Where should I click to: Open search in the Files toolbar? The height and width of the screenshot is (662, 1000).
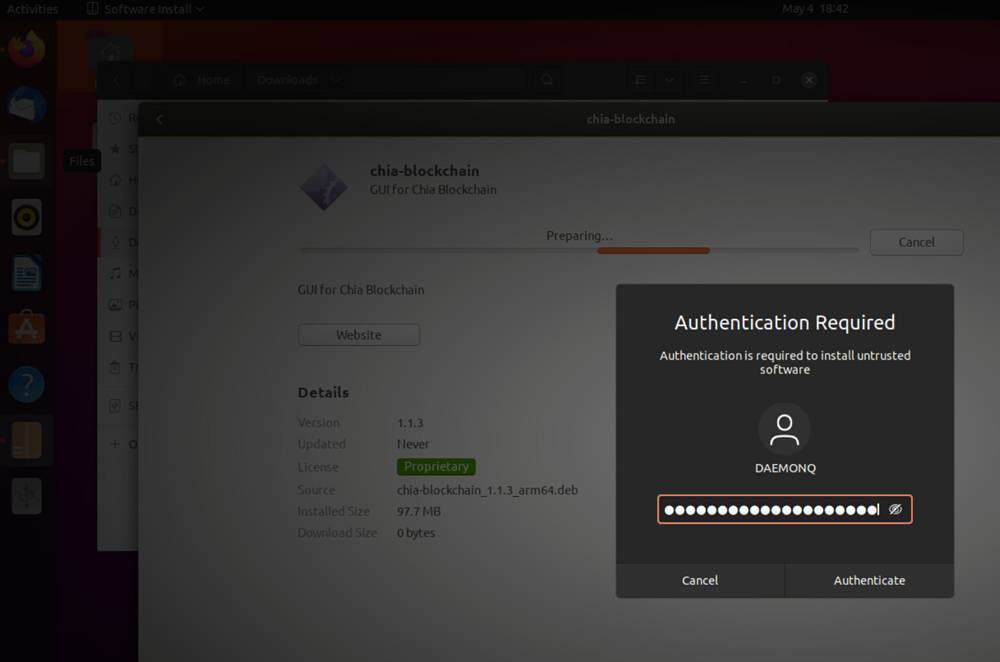coord(546,79)
